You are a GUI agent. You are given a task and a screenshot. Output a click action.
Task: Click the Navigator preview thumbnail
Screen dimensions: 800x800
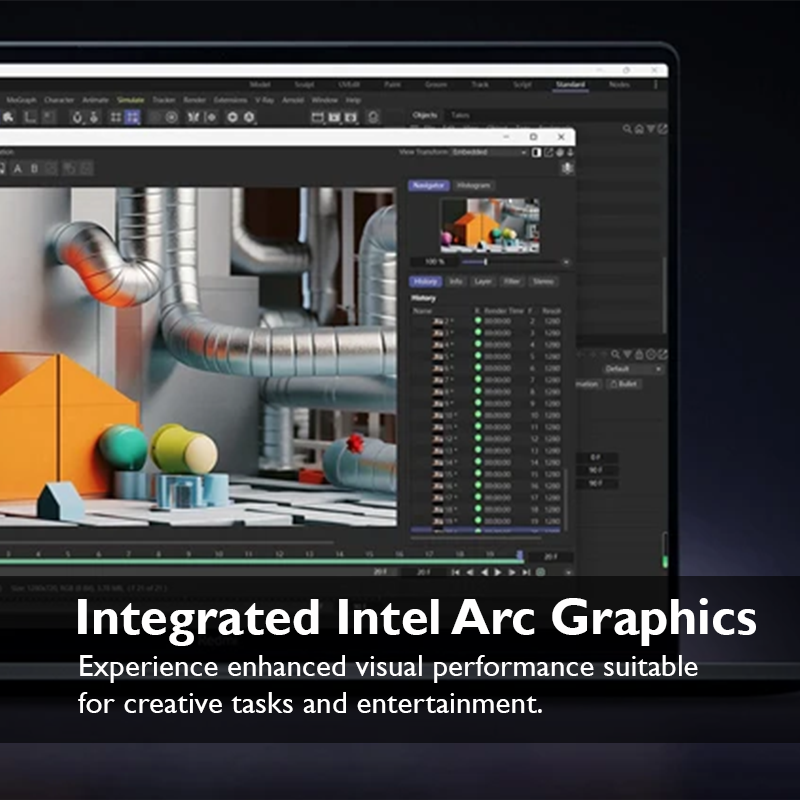tap(489, 226)
